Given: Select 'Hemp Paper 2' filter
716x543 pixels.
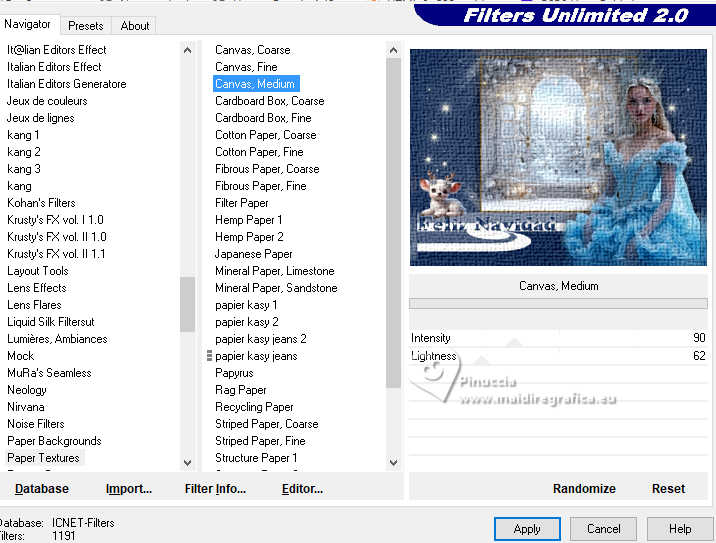Looking at the screenshot, I should [249, 237].
